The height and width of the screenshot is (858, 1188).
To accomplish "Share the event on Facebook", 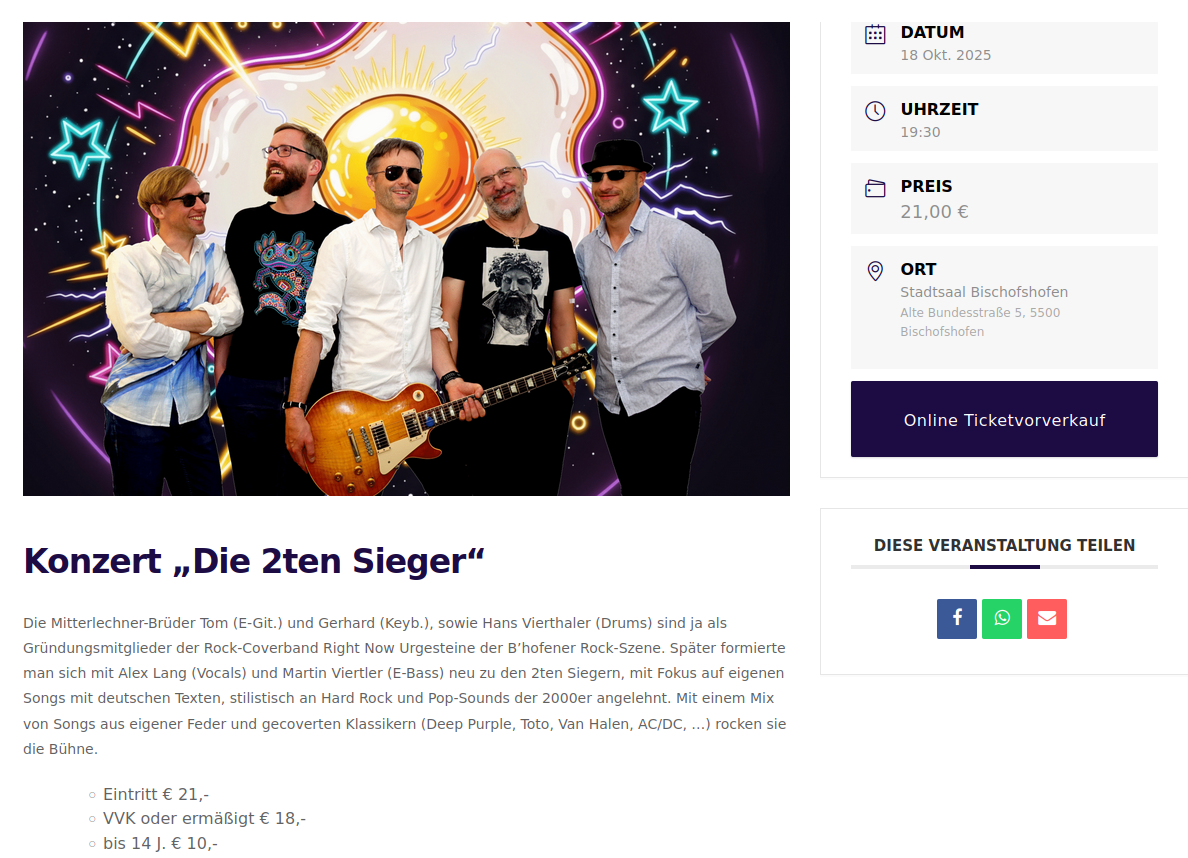I will [956, 618].
